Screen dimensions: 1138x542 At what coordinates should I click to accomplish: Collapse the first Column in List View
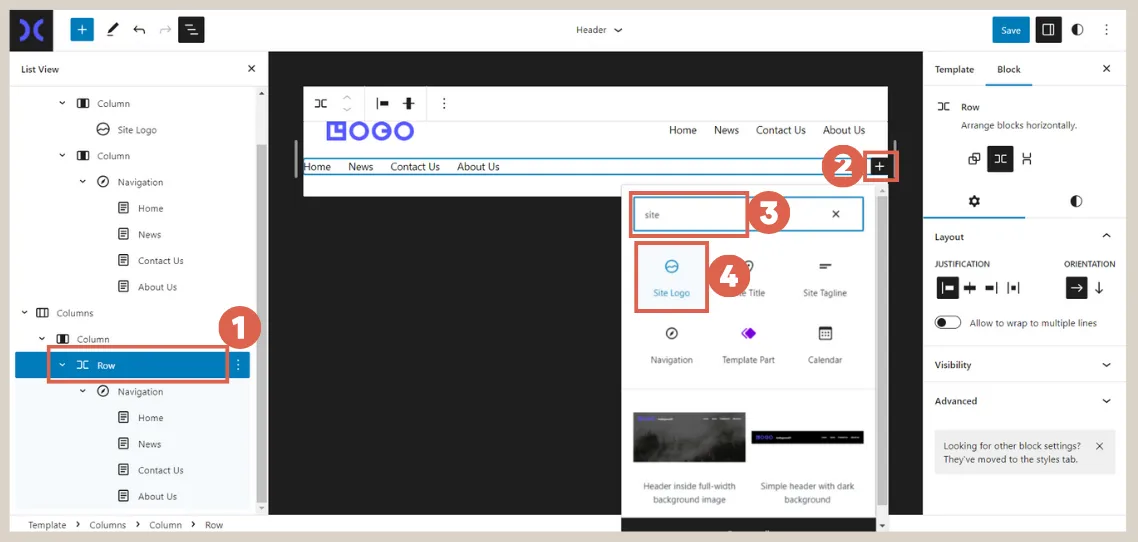tap(62, 104)
